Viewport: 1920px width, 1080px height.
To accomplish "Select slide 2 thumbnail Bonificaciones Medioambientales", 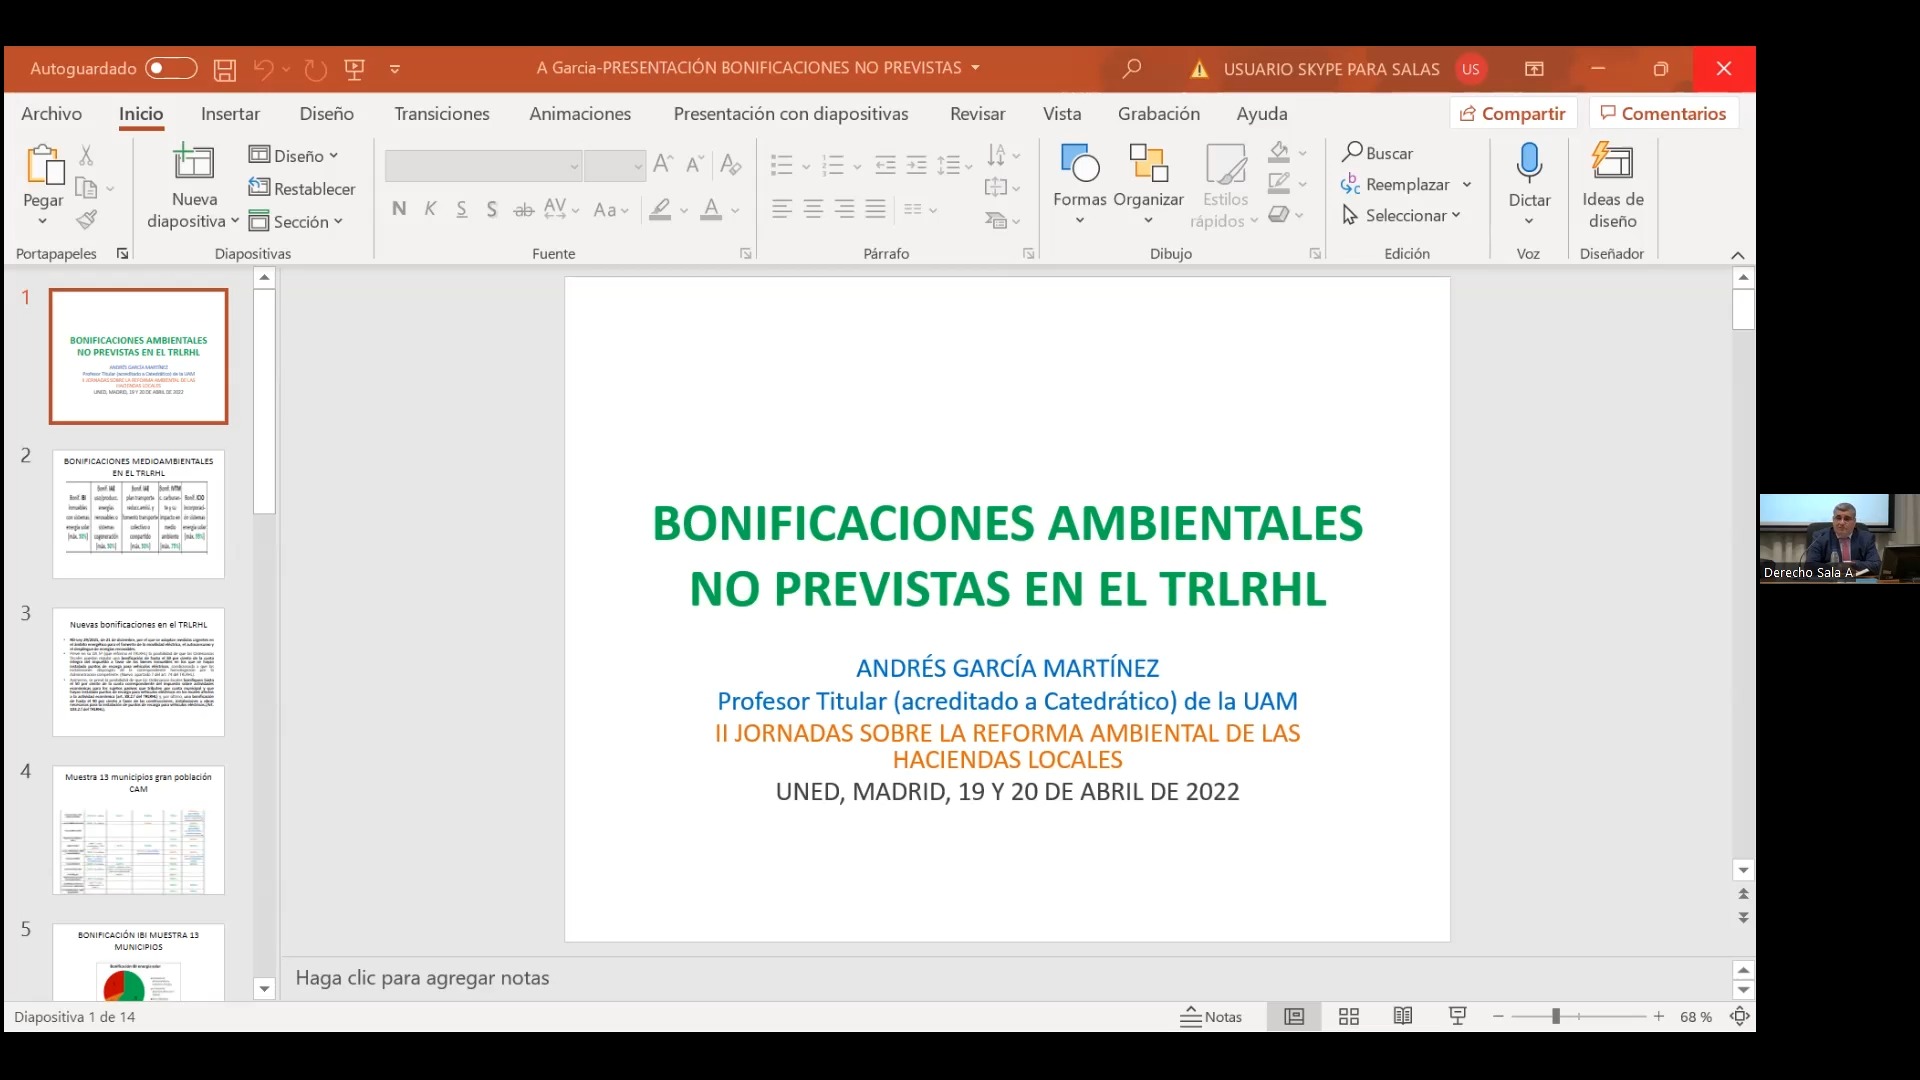I will (139, 513).
